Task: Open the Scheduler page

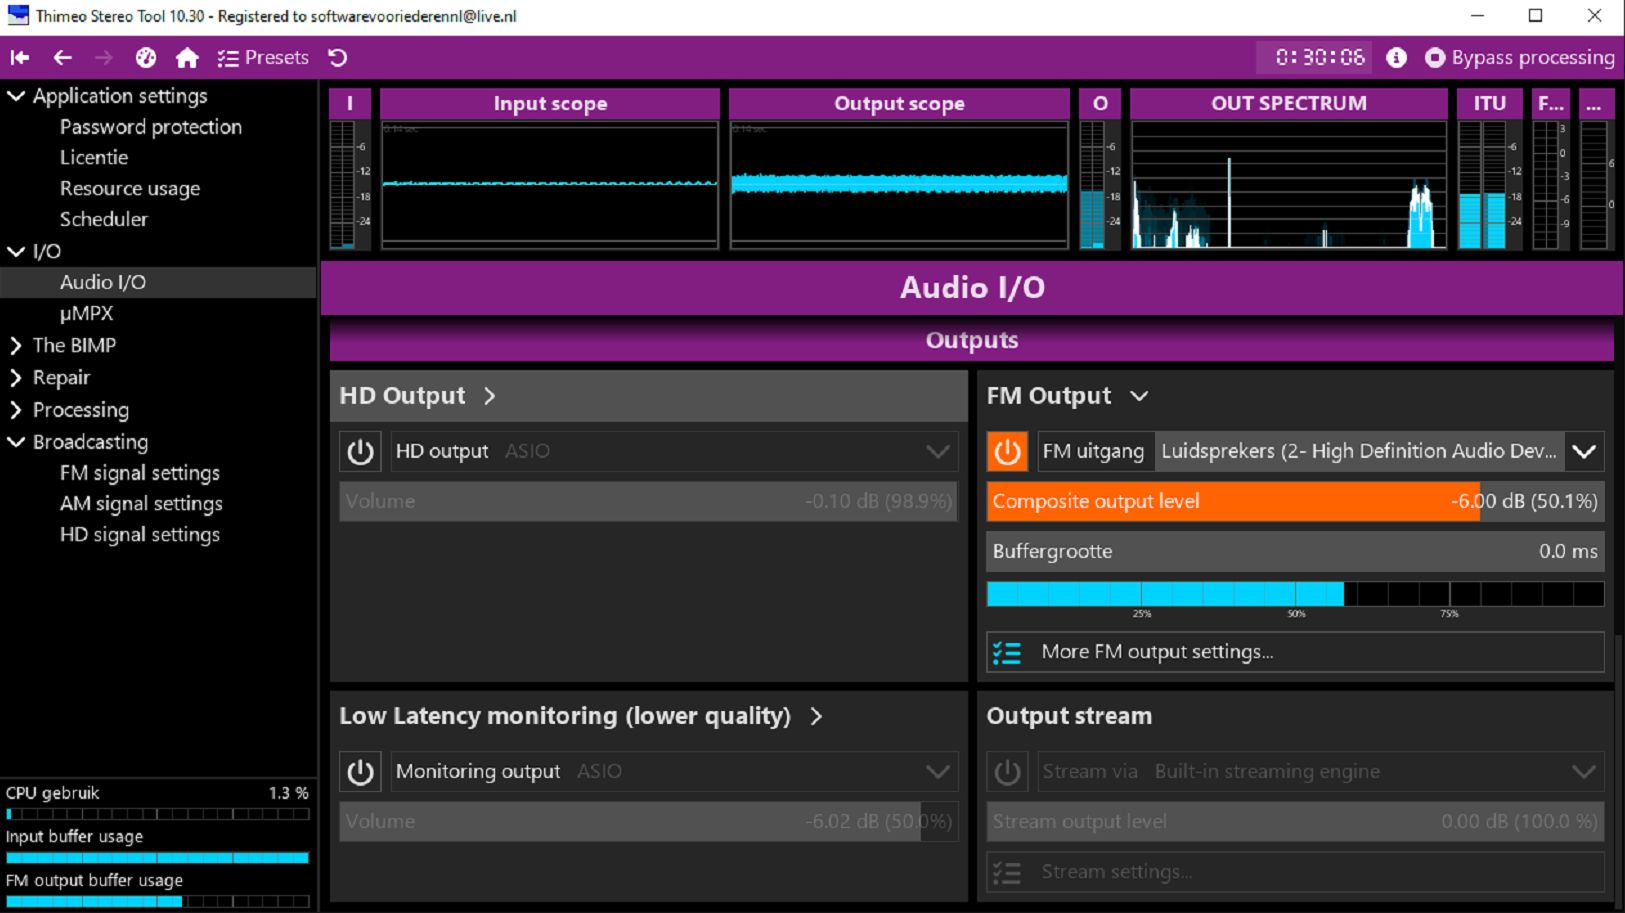Action: (x=104, y=219)
